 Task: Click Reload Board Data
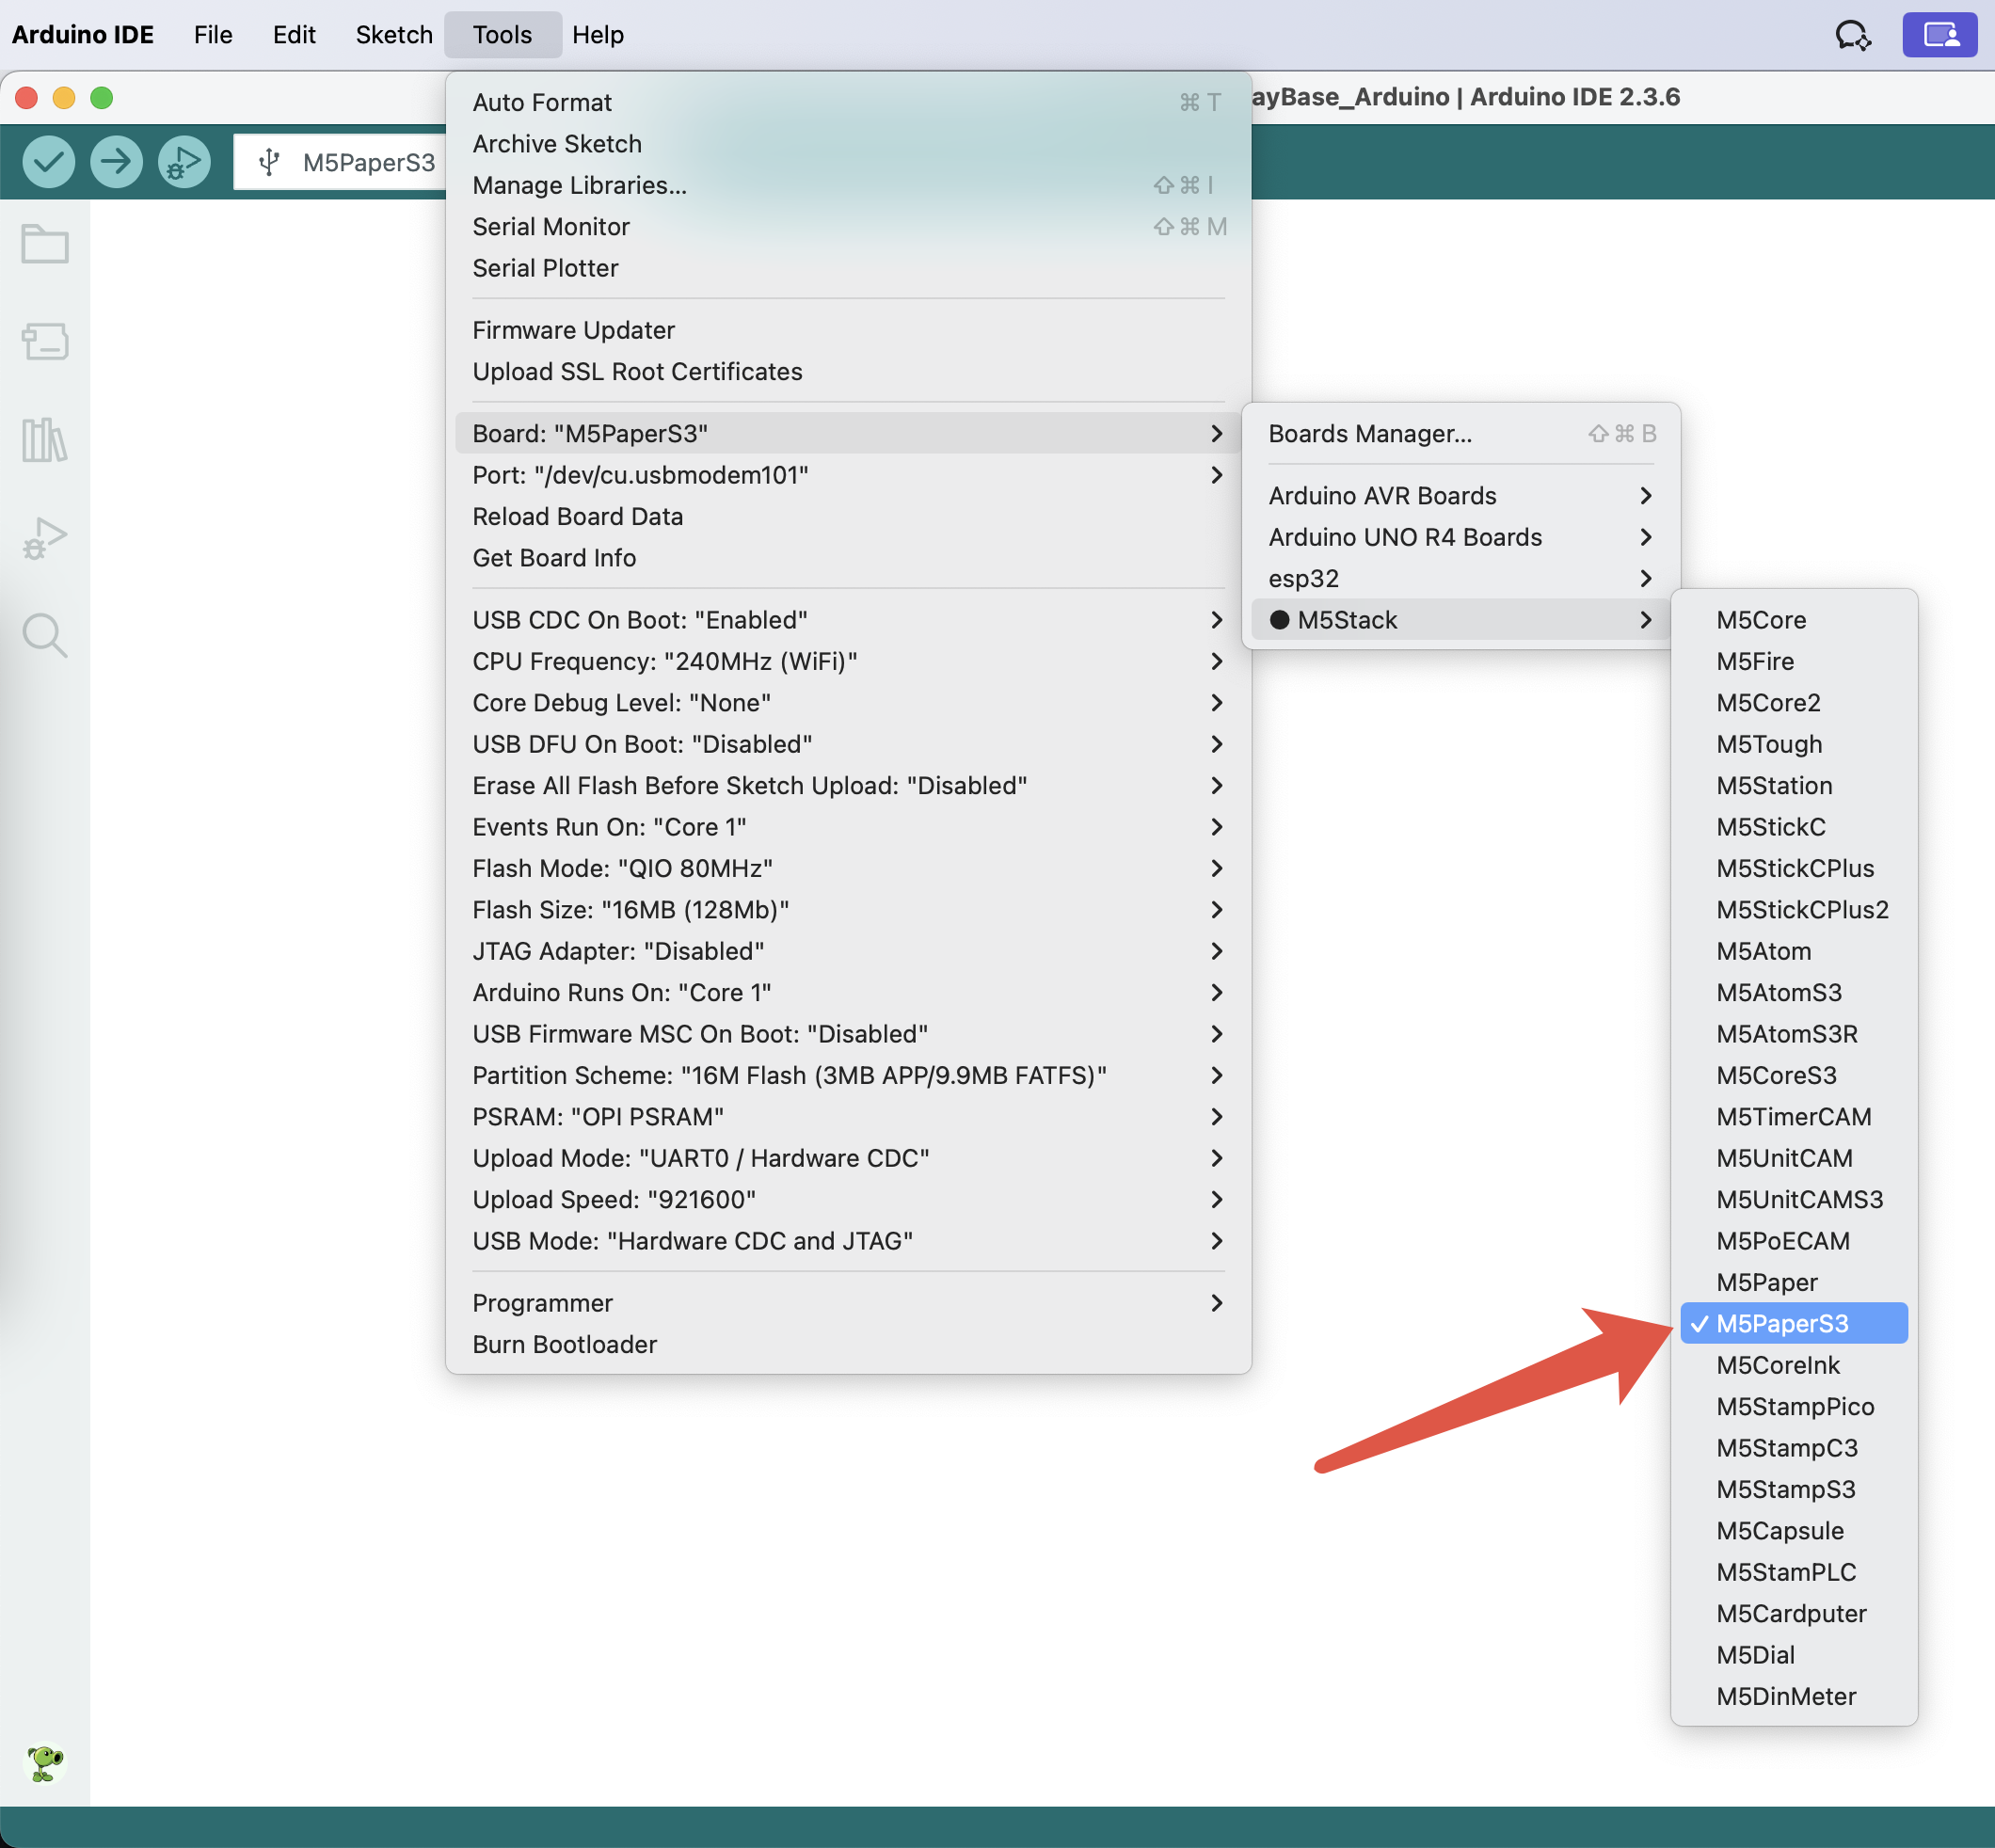[x=848, y=517]
